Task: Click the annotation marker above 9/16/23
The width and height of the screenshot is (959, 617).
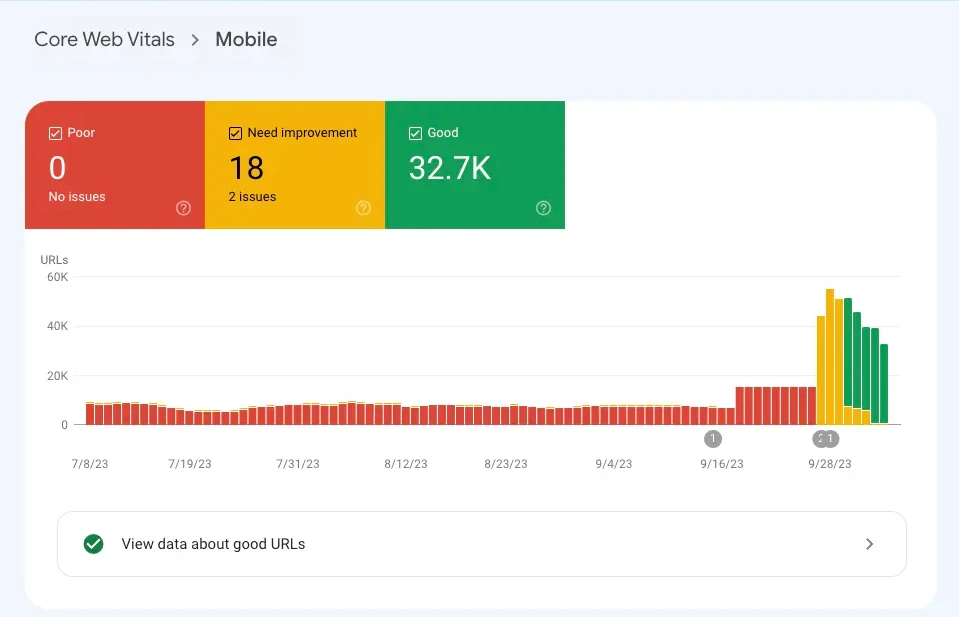Action: click(713, 438)
